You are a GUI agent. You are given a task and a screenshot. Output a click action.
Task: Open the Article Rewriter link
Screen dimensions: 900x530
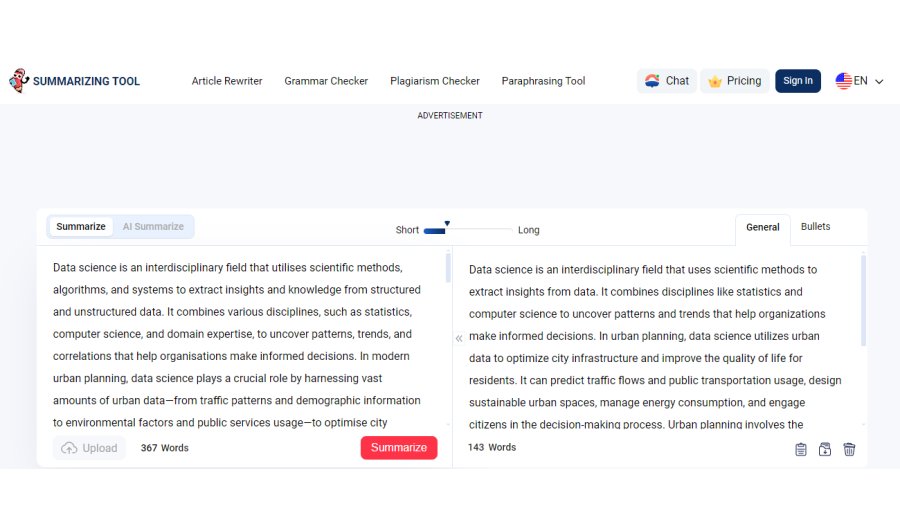coord(227,81)
